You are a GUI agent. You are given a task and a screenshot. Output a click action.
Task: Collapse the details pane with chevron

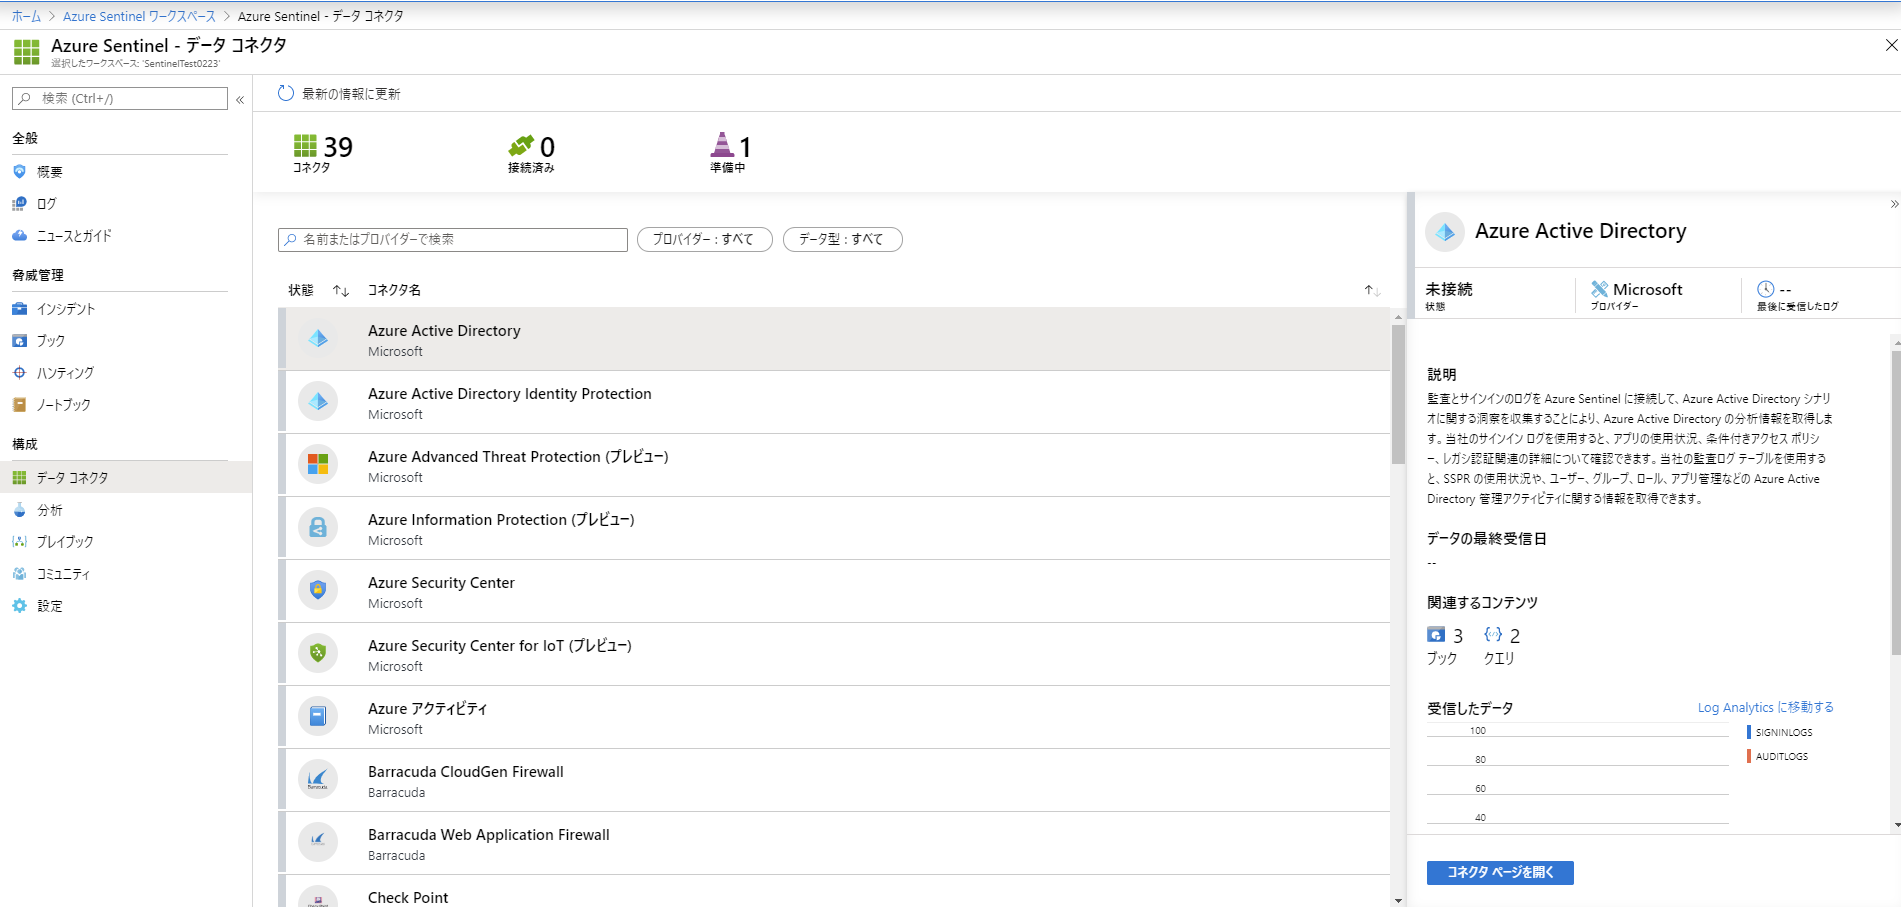click(x=1894, y=204)
